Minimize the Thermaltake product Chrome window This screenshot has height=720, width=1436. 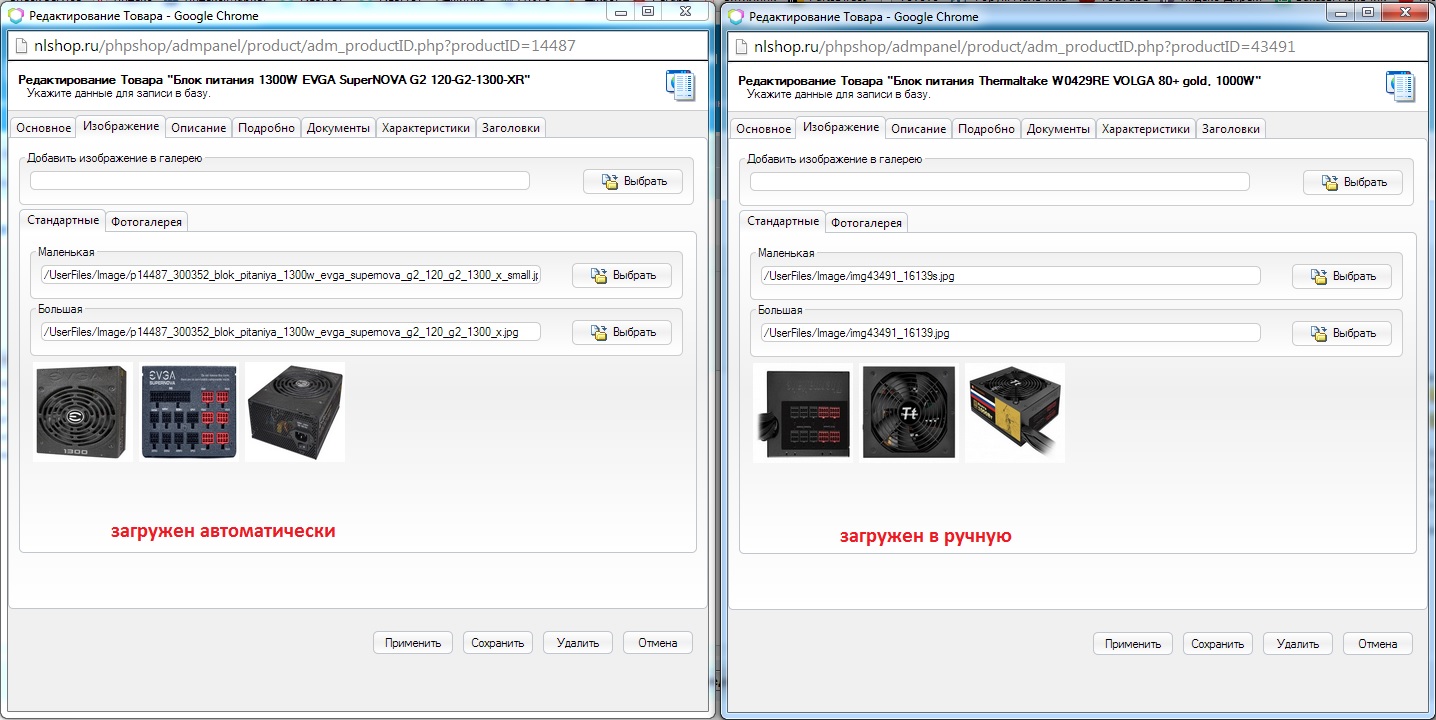[1341, 12]
